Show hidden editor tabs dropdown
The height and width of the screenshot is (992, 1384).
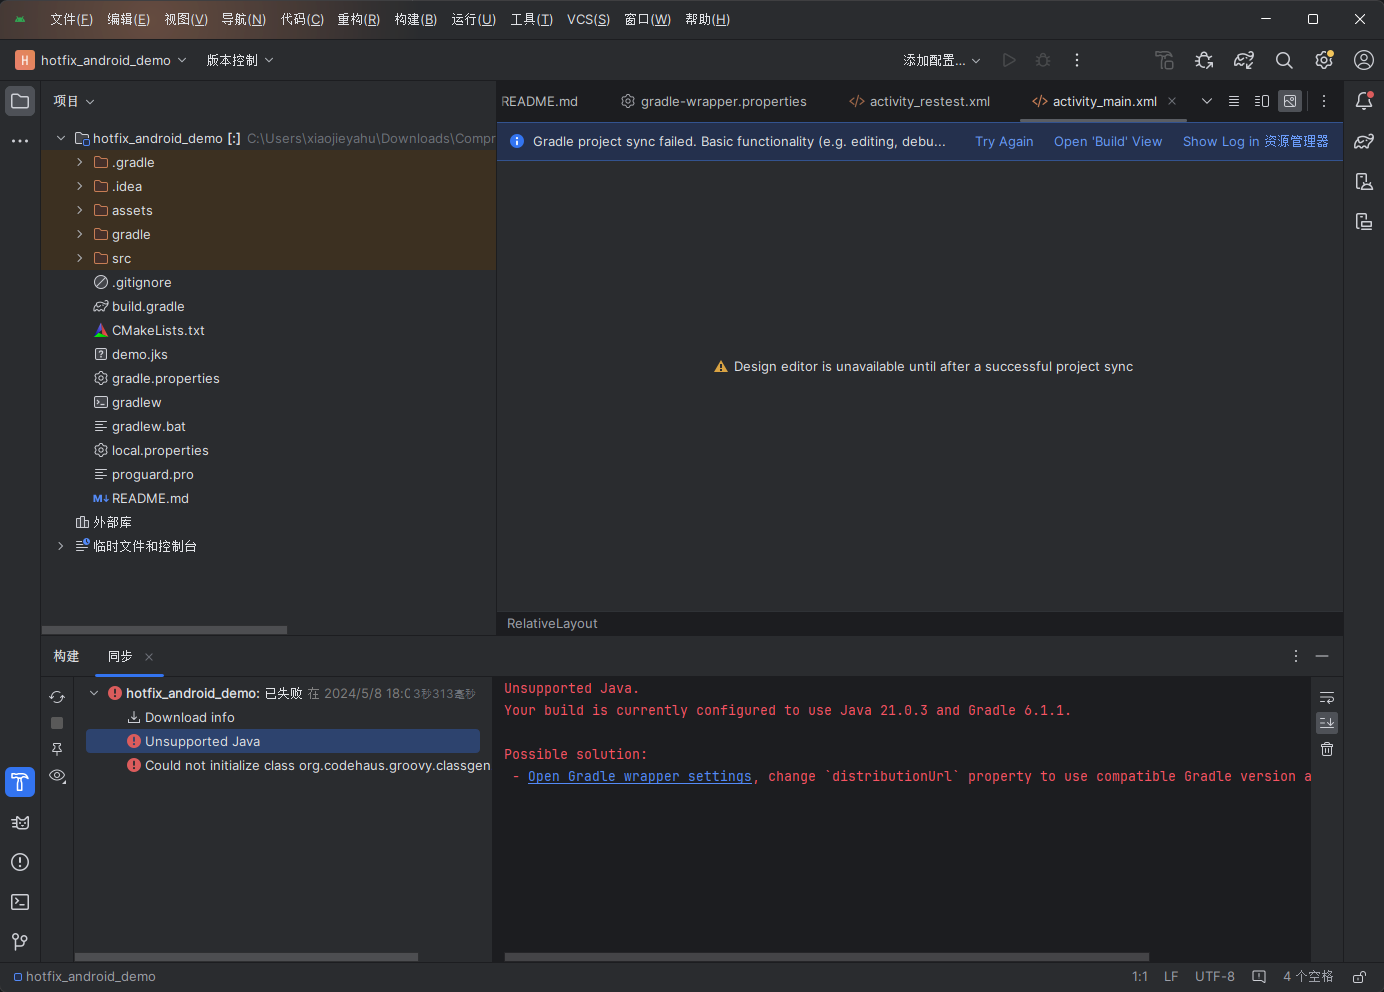(1207, 101)
